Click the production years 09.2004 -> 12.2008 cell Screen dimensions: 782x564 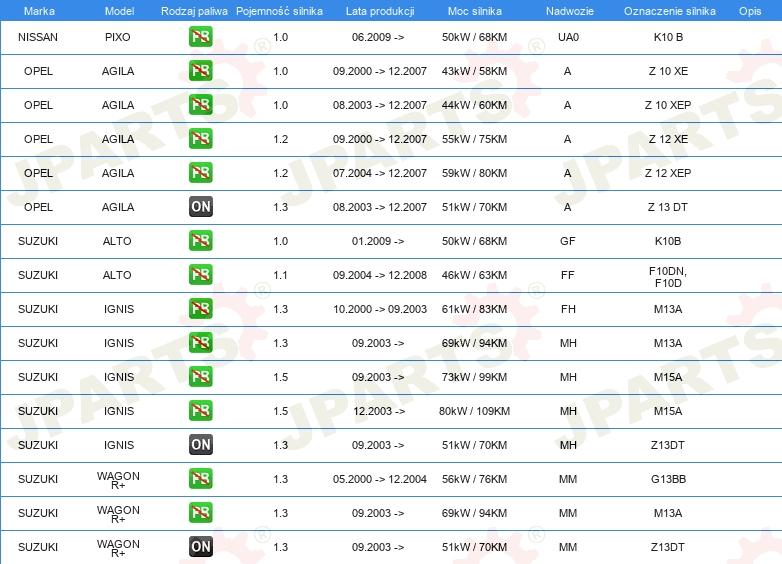pos(380,275)
